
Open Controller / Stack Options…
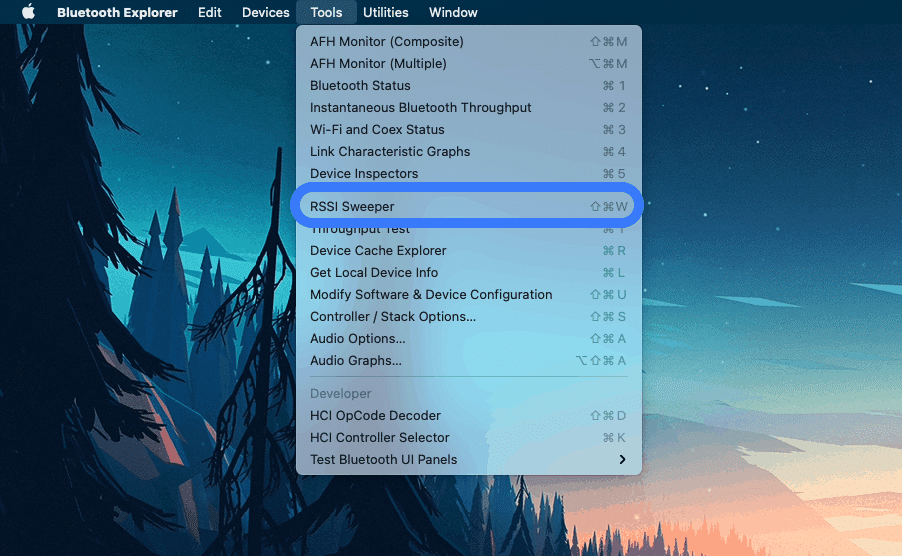click(x=469, y=316)
